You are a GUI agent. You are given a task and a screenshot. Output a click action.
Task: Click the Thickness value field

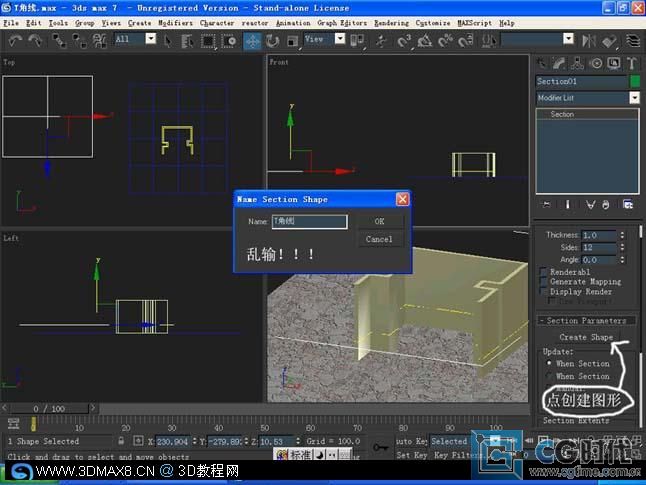[599, 235]
